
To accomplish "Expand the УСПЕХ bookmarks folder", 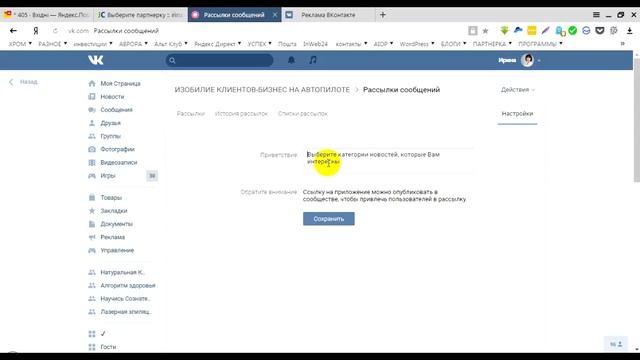I will point(259,44).
